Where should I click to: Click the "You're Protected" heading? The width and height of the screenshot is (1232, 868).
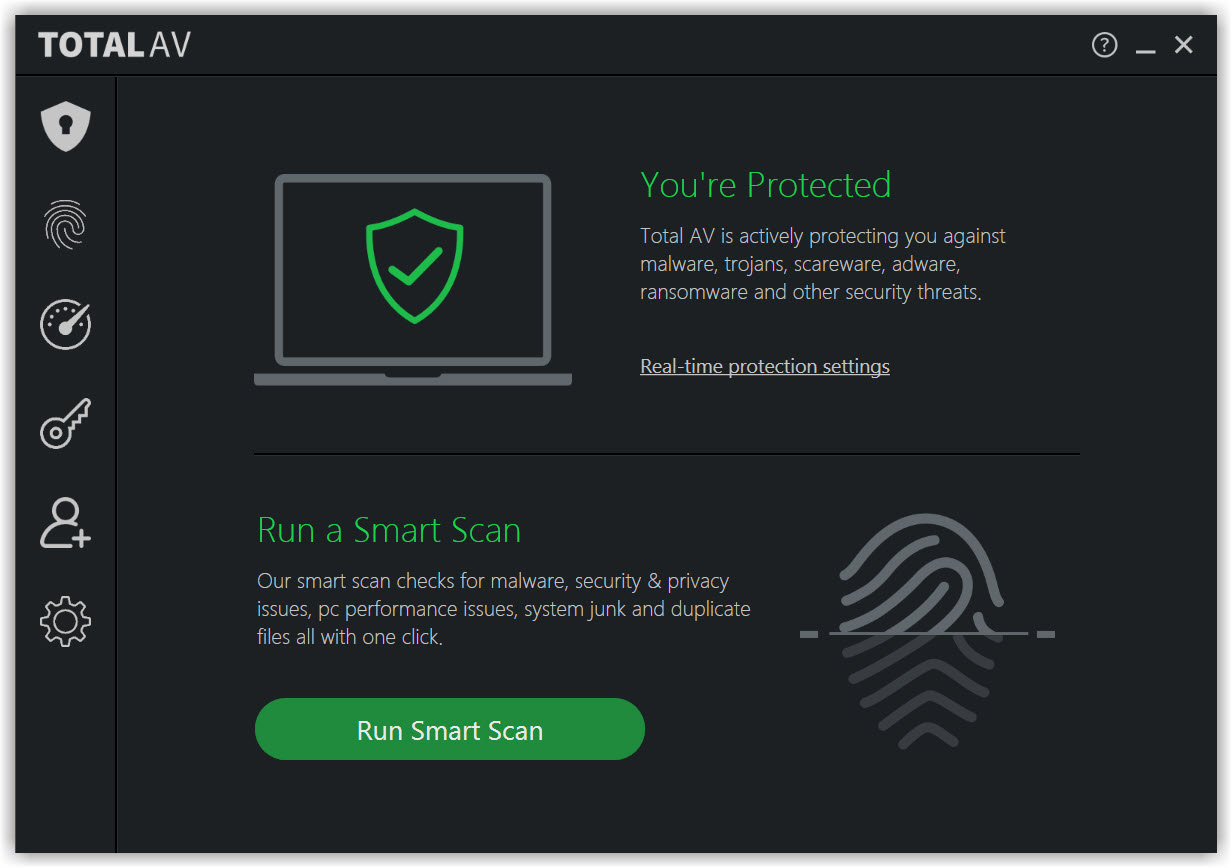[765, 185]
